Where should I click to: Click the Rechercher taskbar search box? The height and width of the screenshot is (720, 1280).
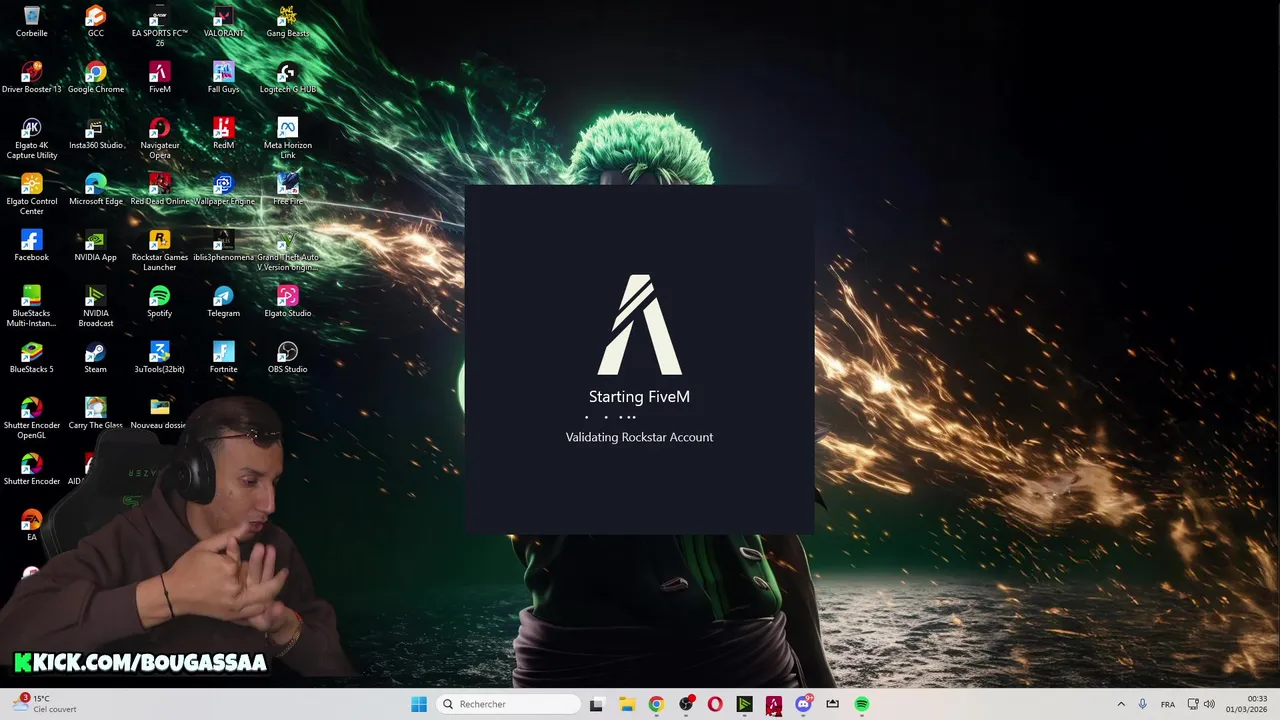(x=509, y=704)
